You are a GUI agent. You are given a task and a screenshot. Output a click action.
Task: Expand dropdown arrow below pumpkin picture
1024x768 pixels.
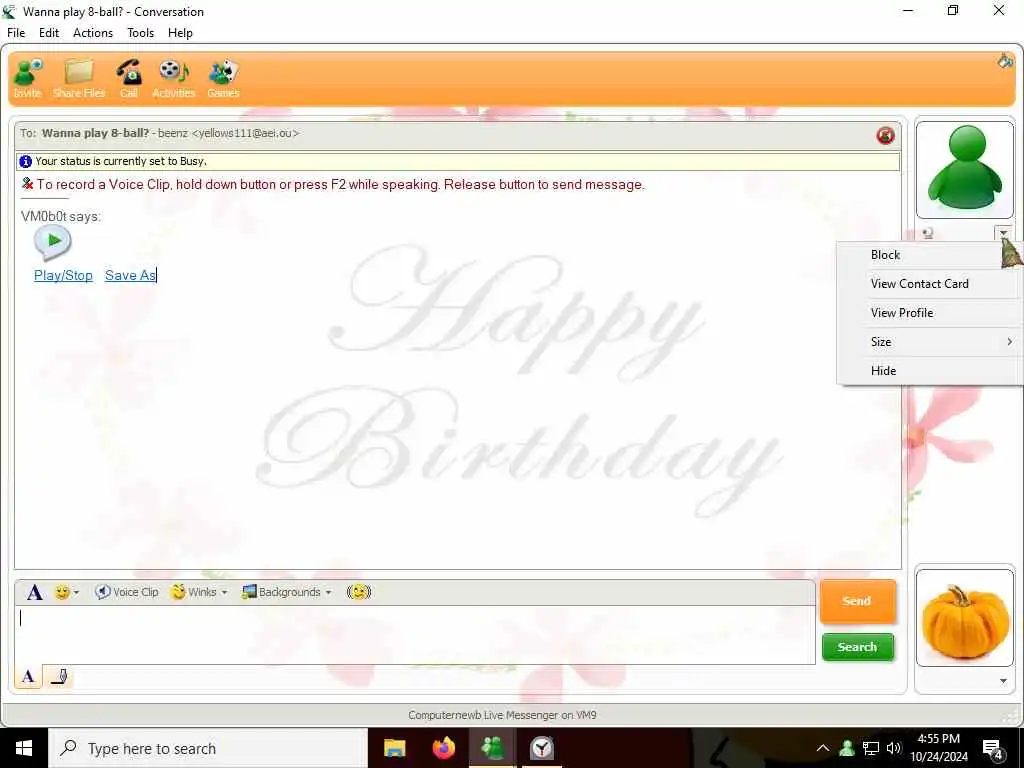[x=1003, y=682]
